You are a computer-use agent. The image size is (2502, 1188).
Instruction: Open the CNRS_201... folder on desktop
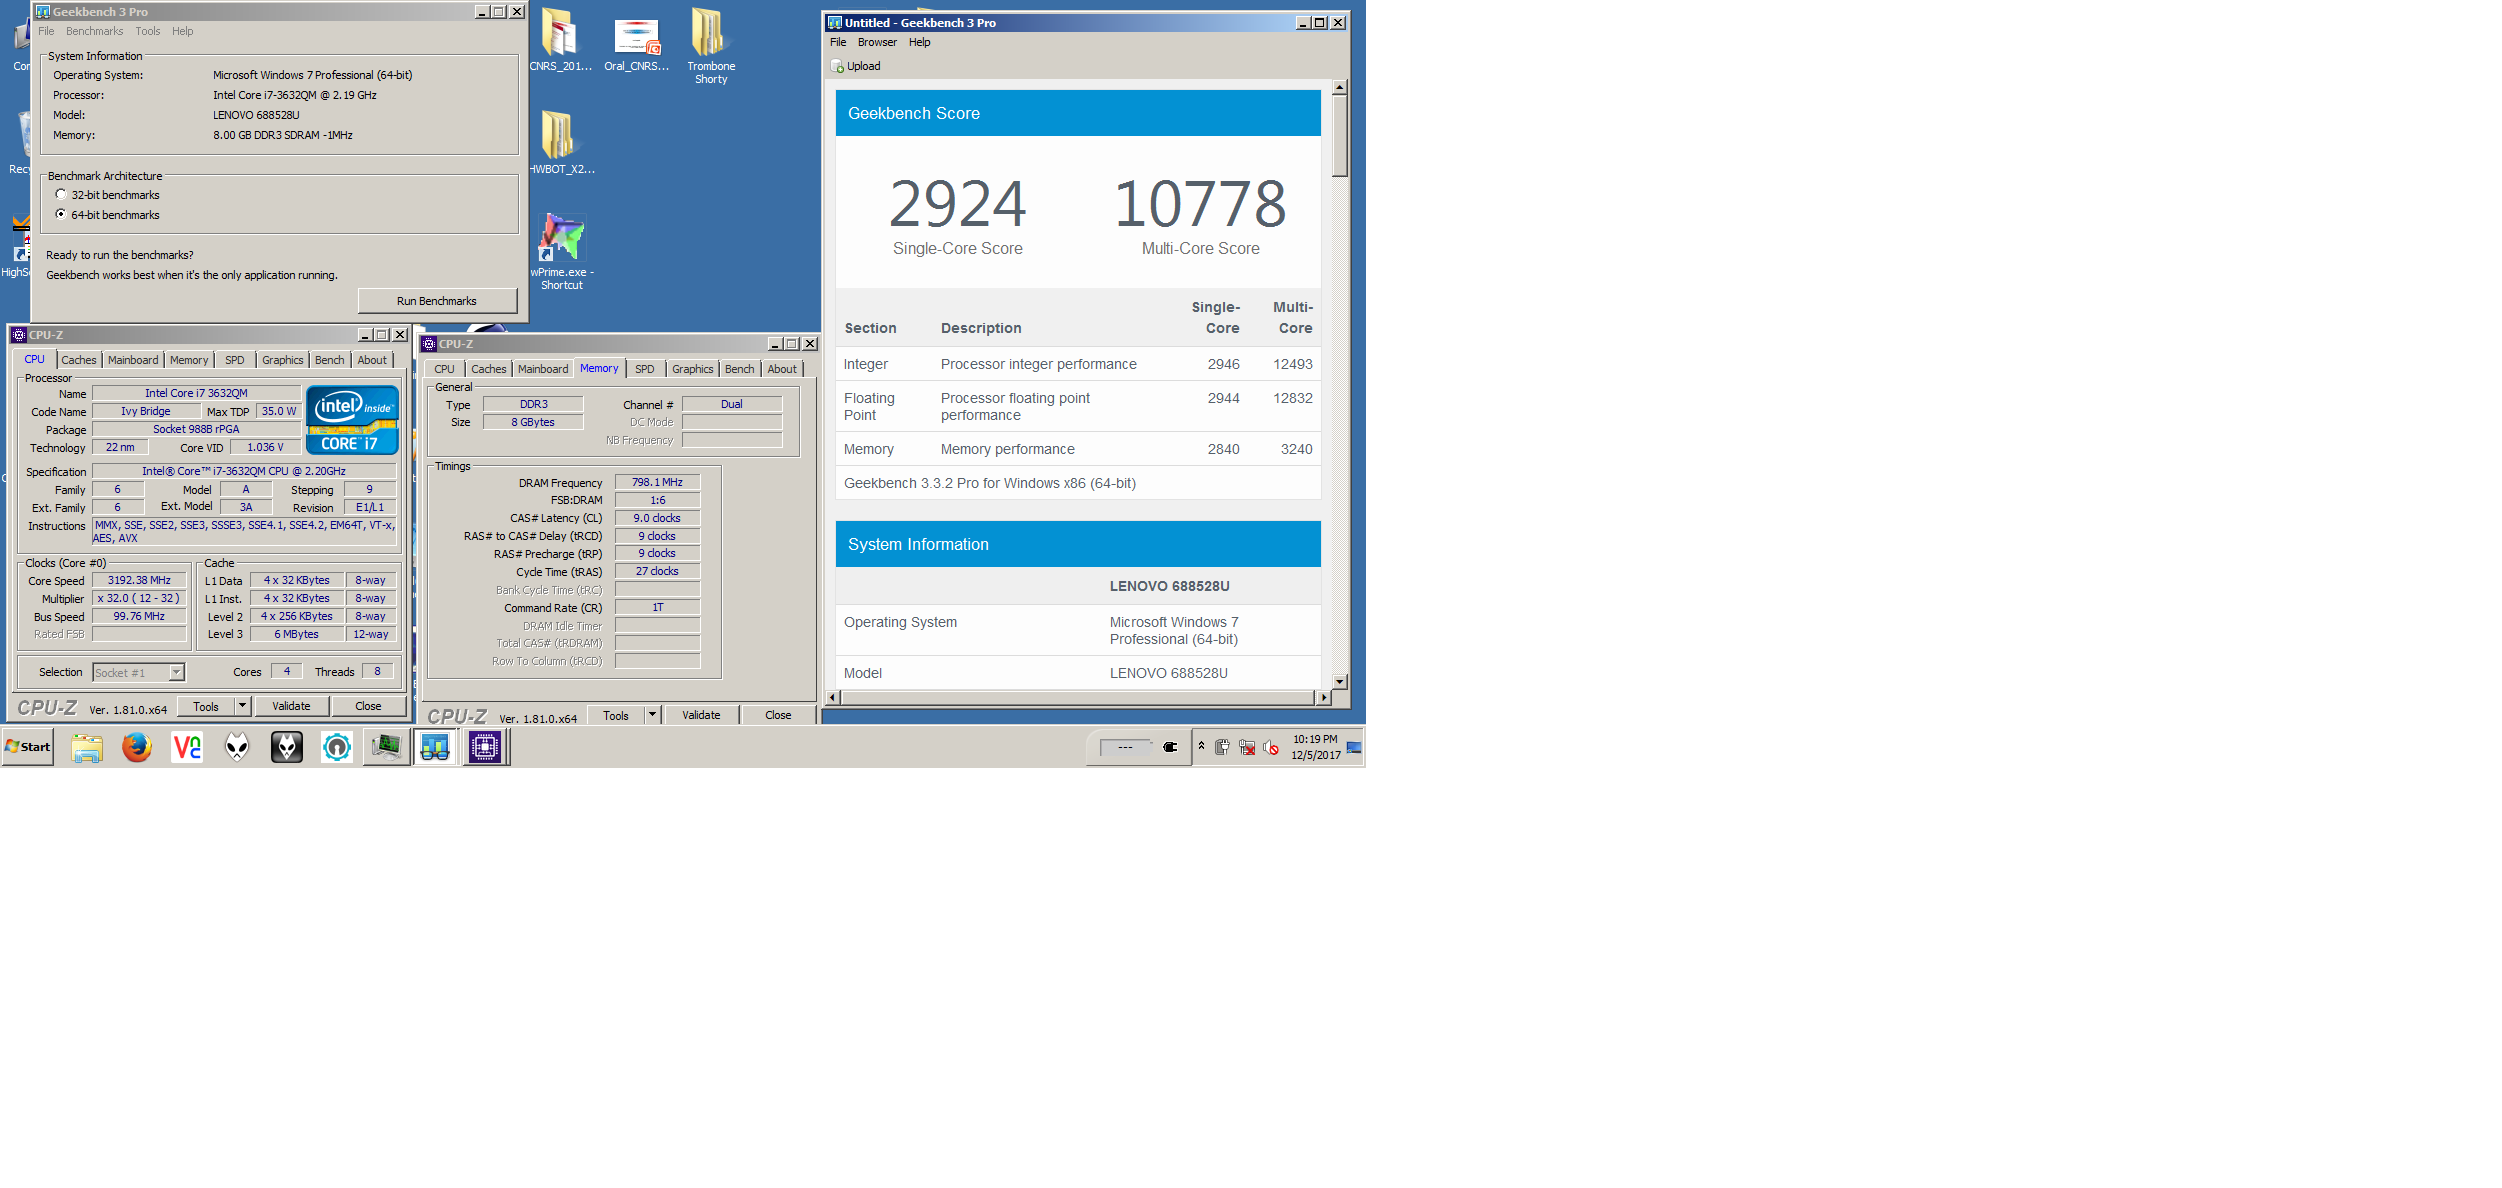[560, 39]
